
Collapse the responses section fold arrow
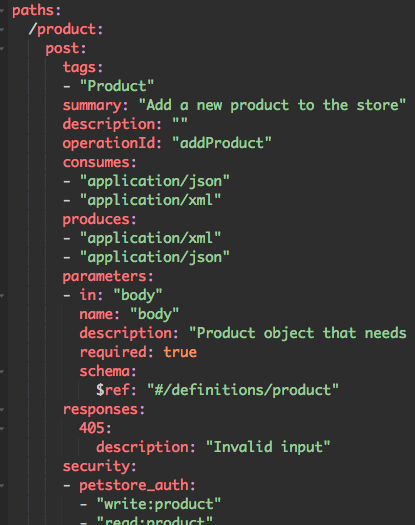pyautogui.click(x=2, y=409)
